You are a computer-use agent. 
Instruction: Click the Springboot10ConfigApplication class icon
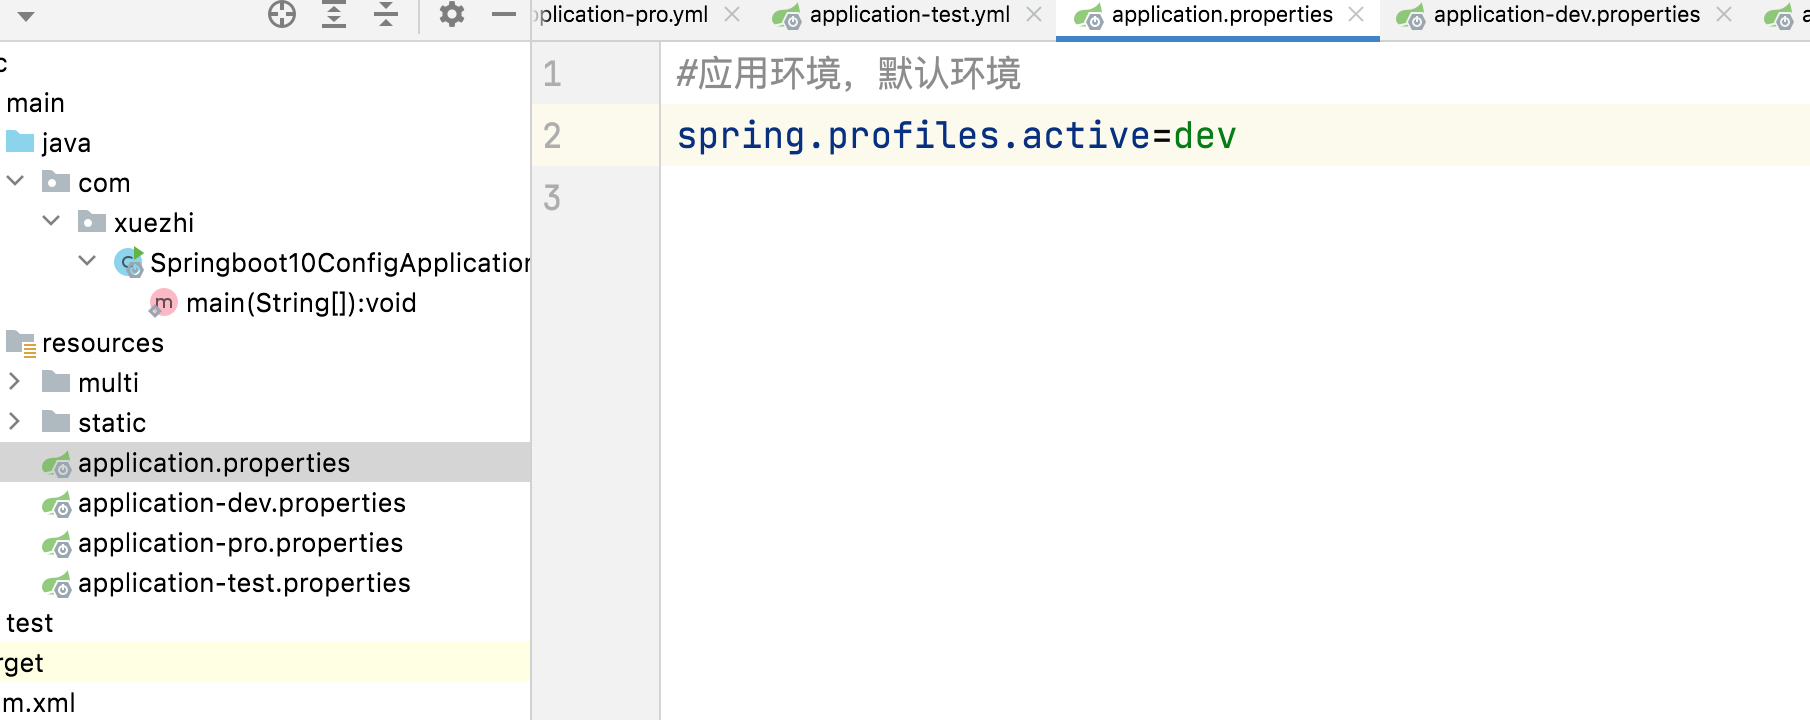click(129, 262)
